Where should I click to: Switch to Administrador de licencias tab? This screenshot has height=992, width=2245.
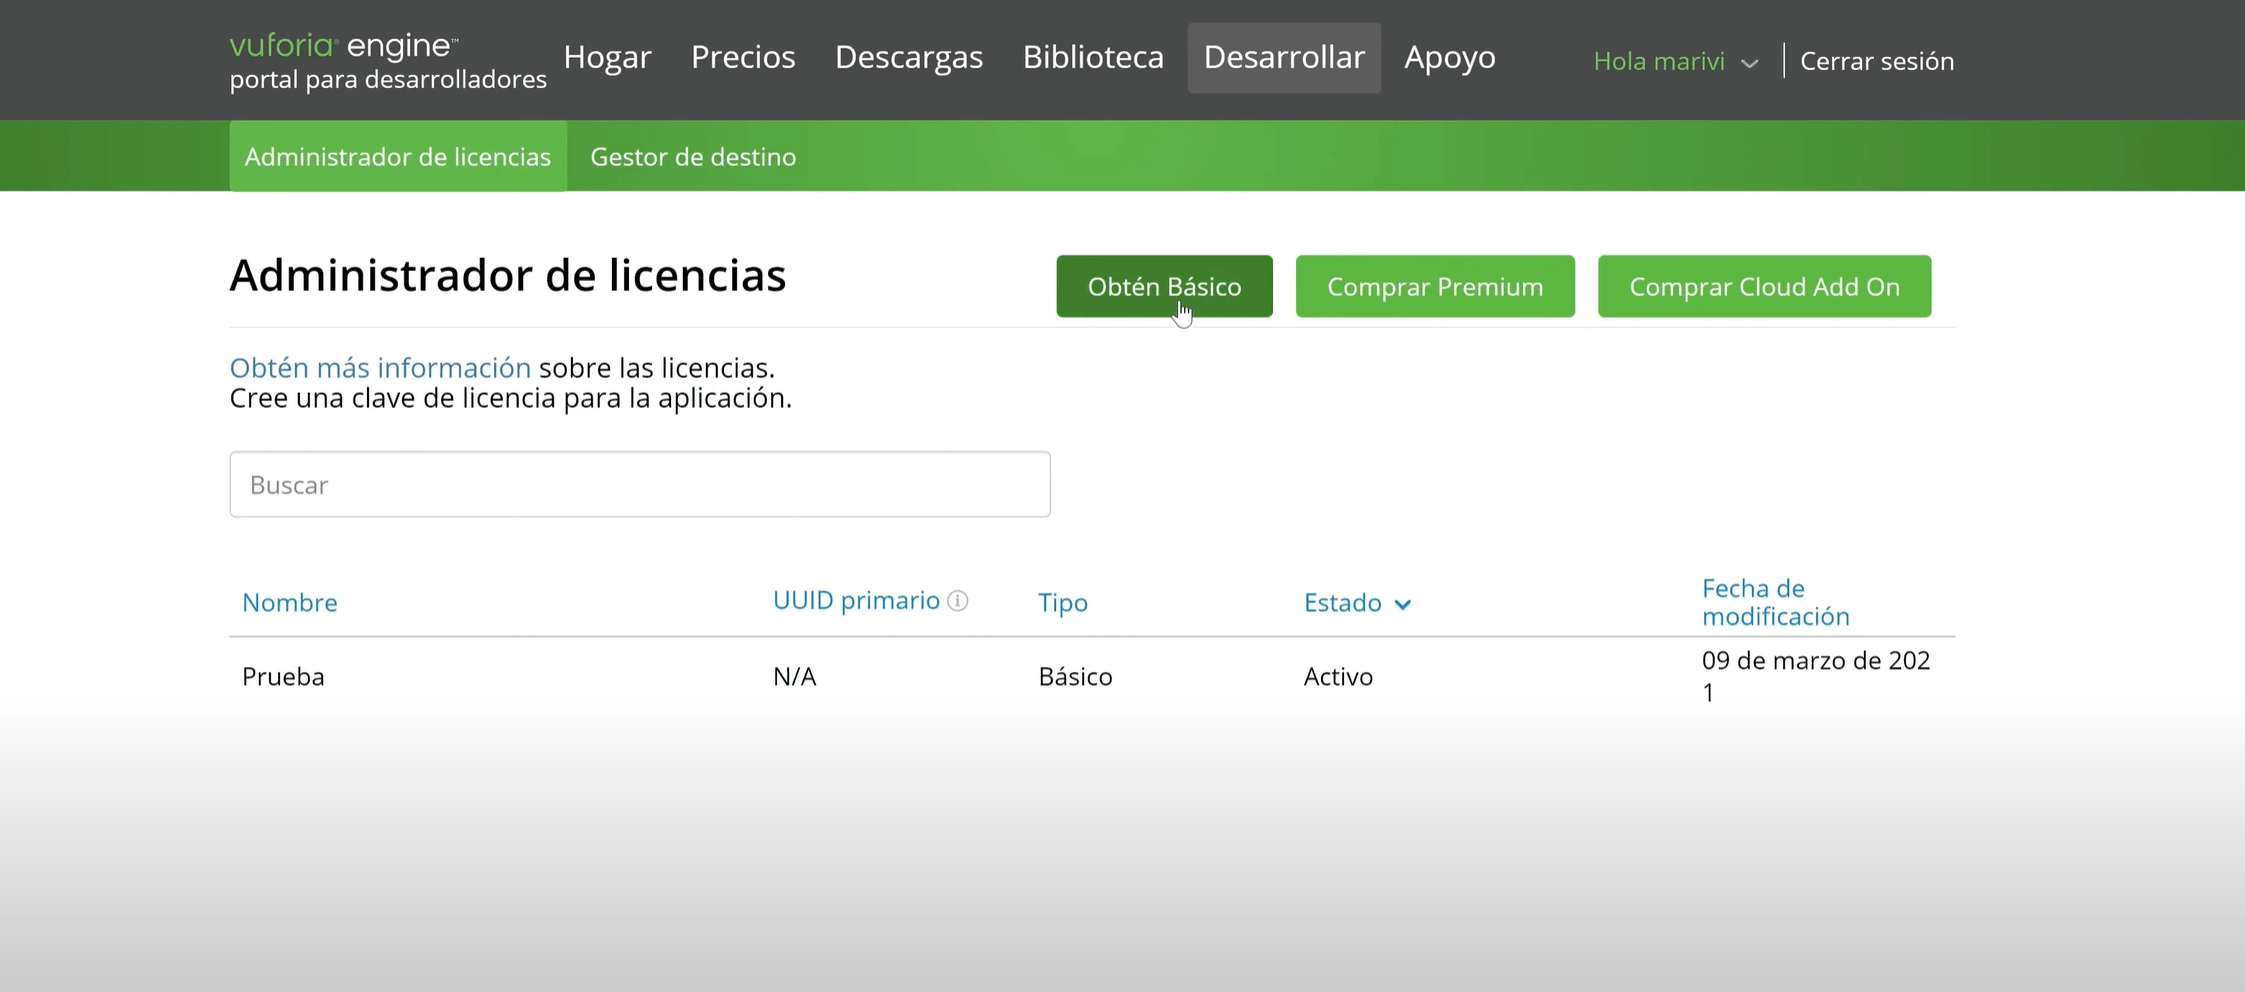398,156
